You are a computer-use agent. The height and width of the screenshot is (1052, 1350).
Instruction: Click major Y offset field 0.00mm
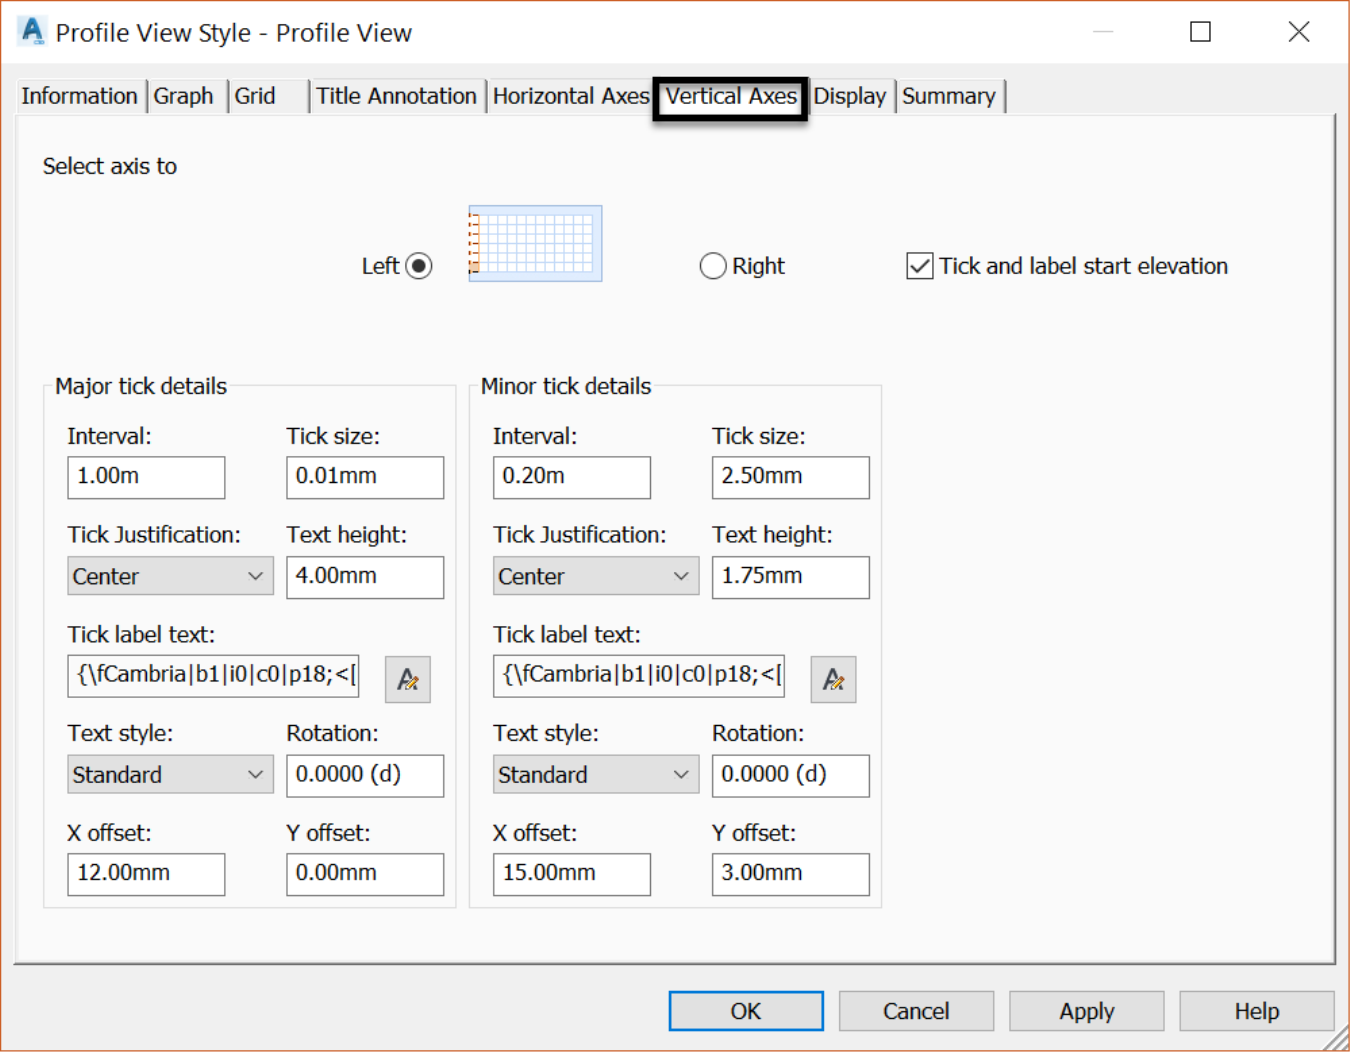click(365, 874)
